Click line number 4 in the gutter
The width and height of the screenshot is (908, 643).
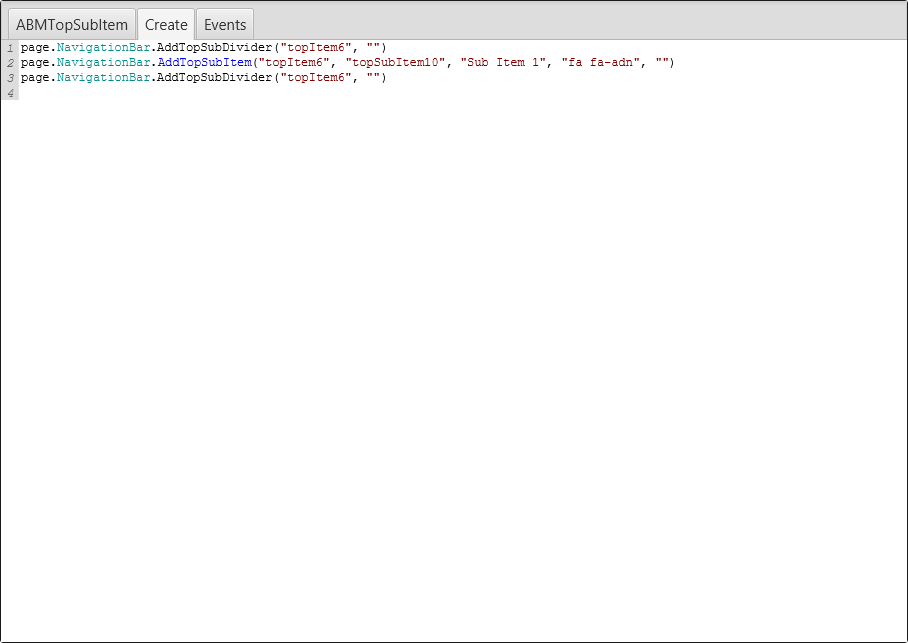[10, 93]
